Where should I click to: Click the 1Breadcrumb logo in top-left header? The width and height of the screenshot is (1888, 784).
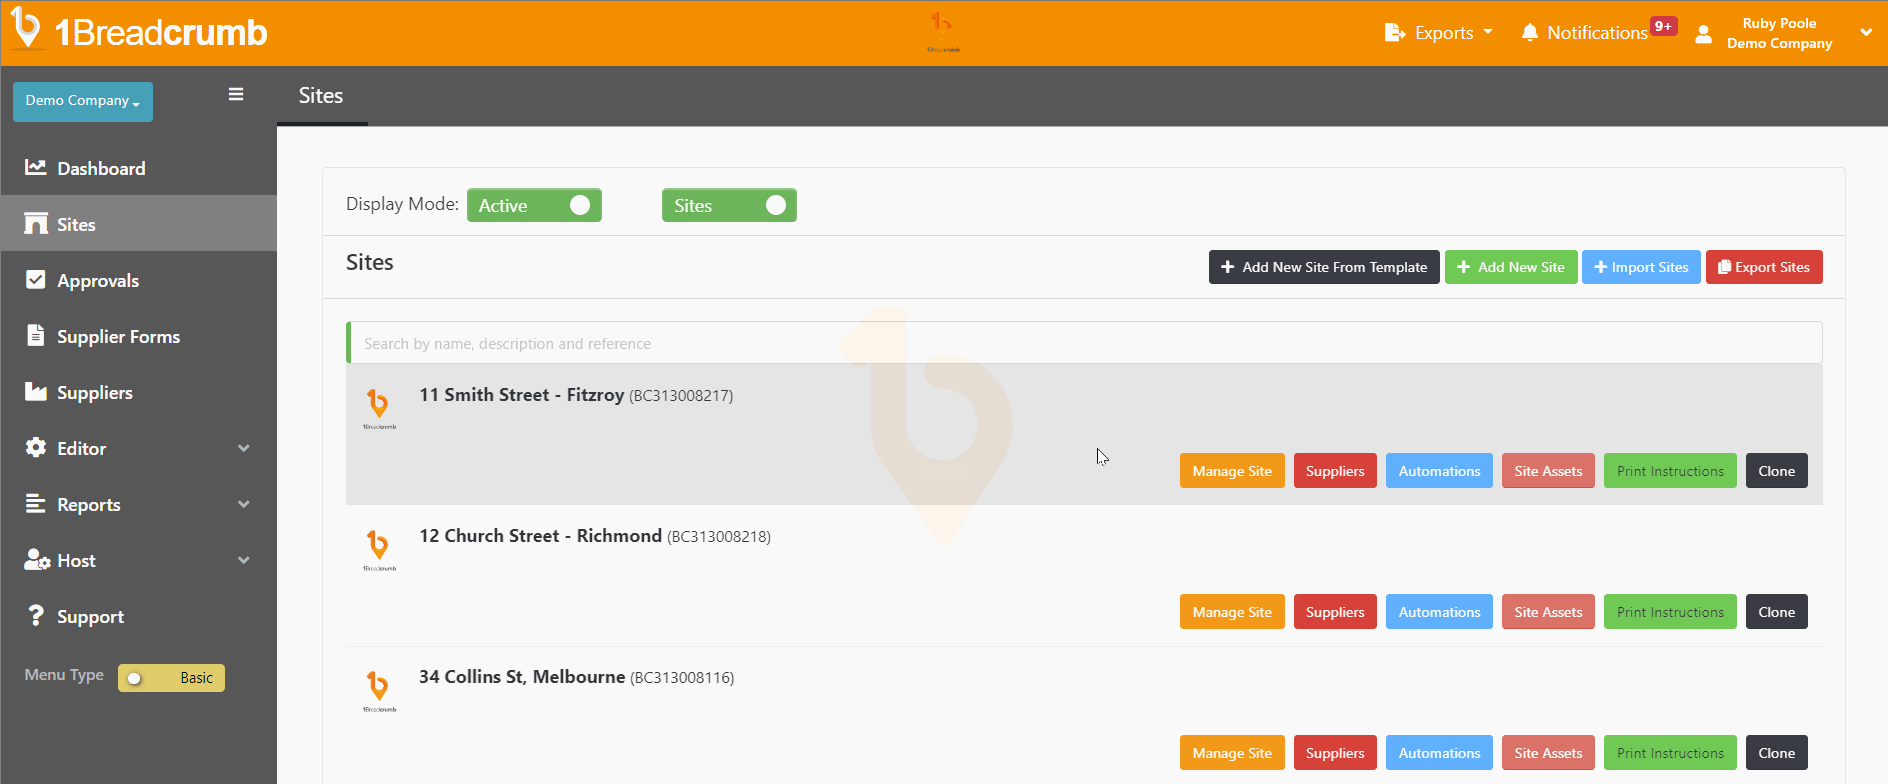139,32
